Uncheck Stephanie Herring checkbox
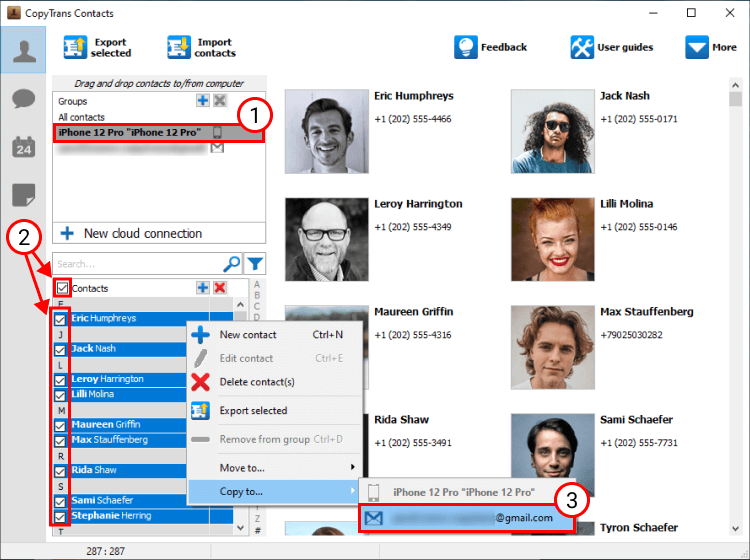750x560 pixels. (x=60, y=517)
